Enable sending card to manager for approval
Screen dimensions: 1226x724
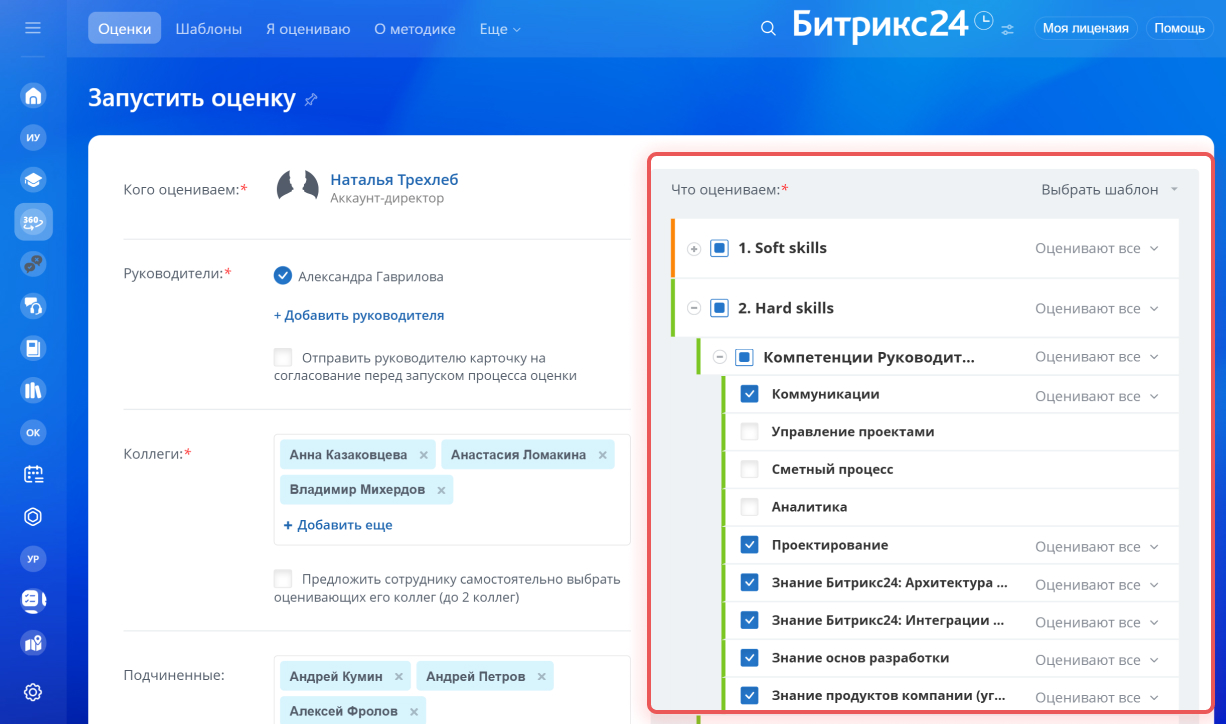283,357
